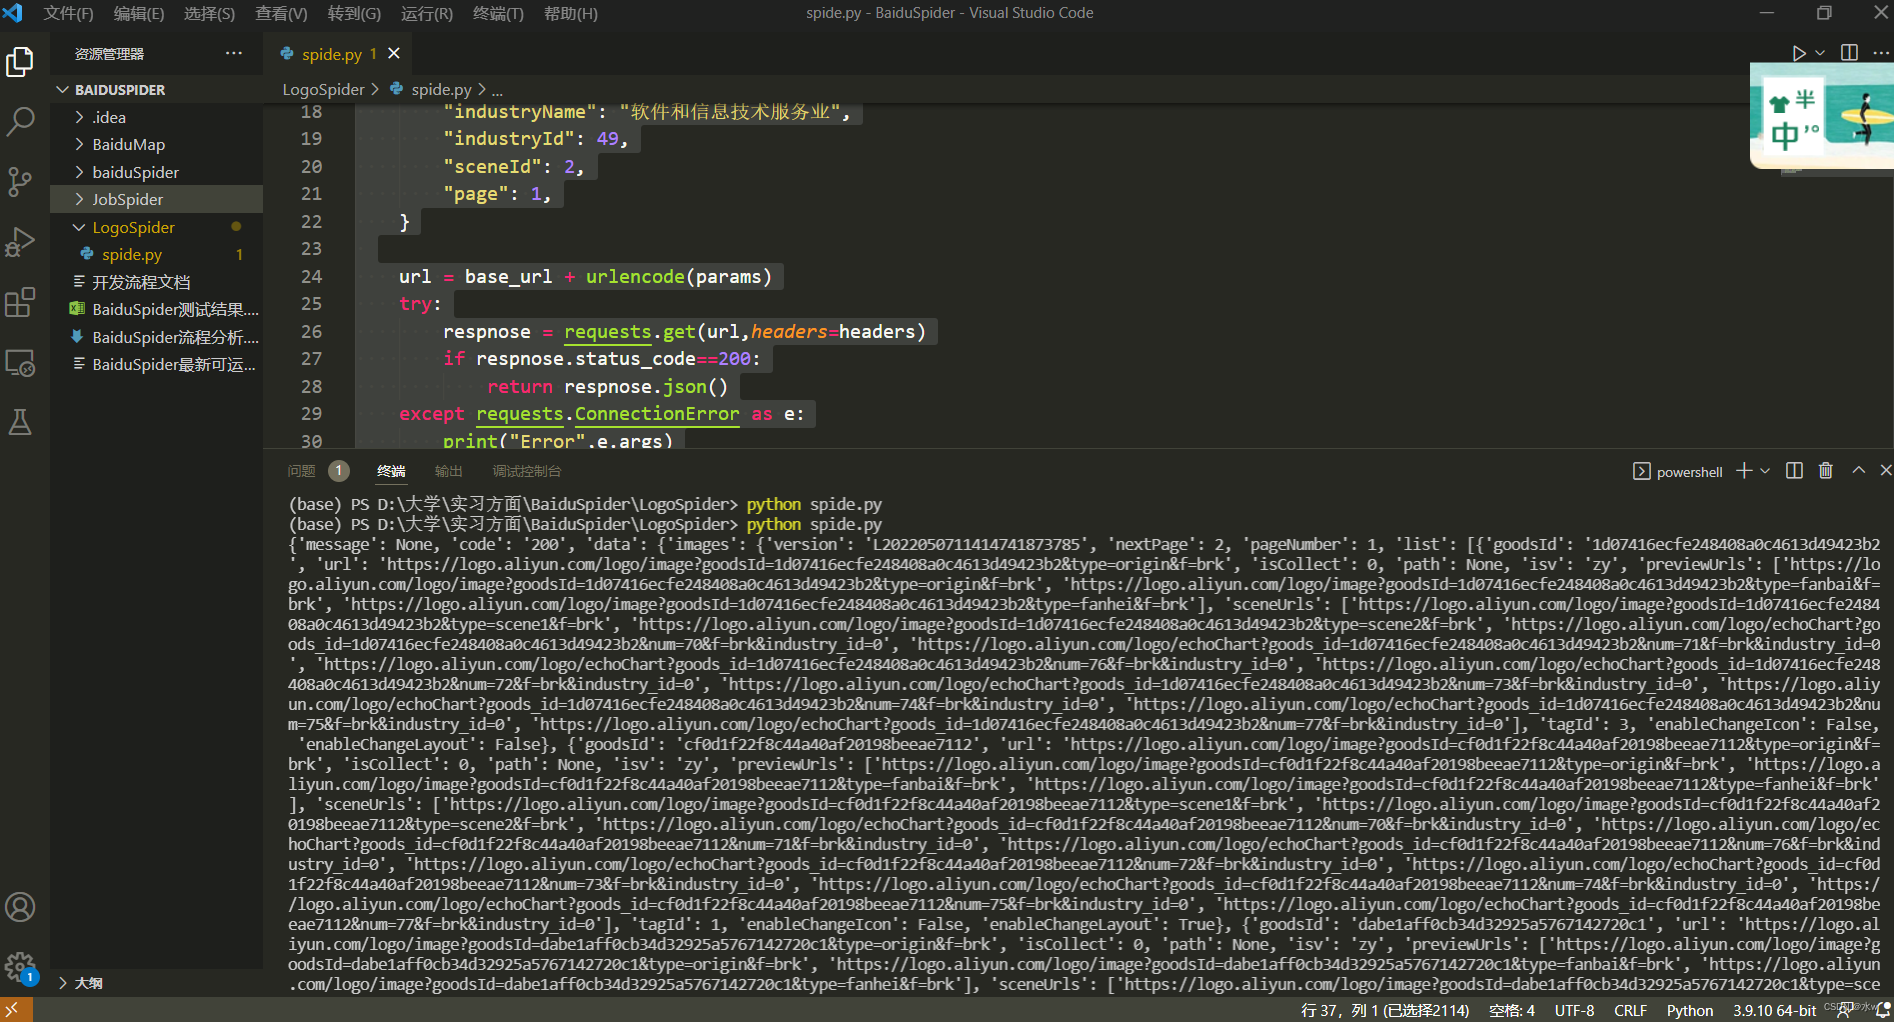The image size is (1894, 1022).
Task: Switch to the 终端 panel tab
Action: coord(391,471)
